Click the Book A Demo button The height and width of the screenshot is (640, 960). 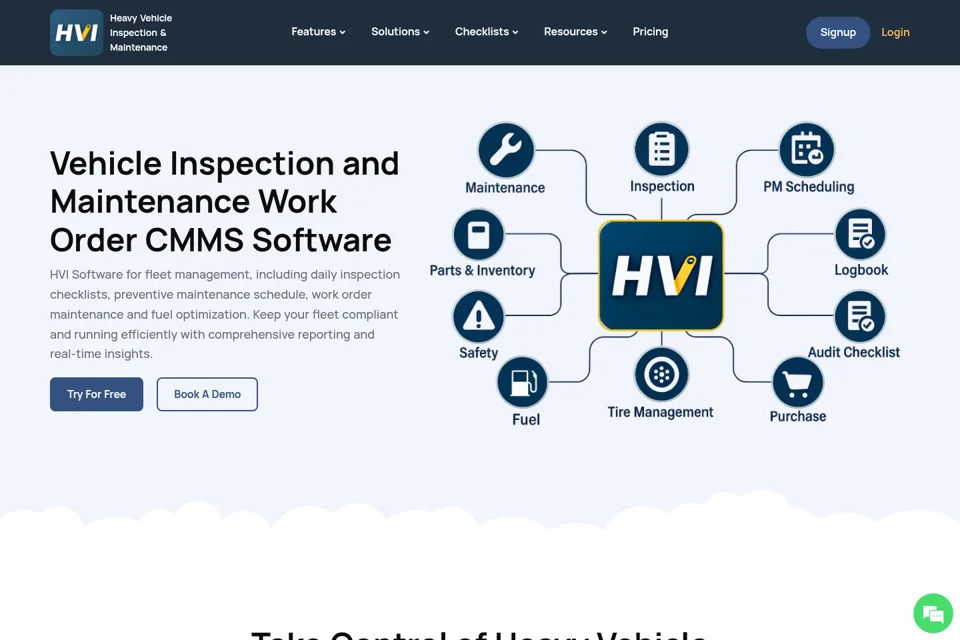207,394
